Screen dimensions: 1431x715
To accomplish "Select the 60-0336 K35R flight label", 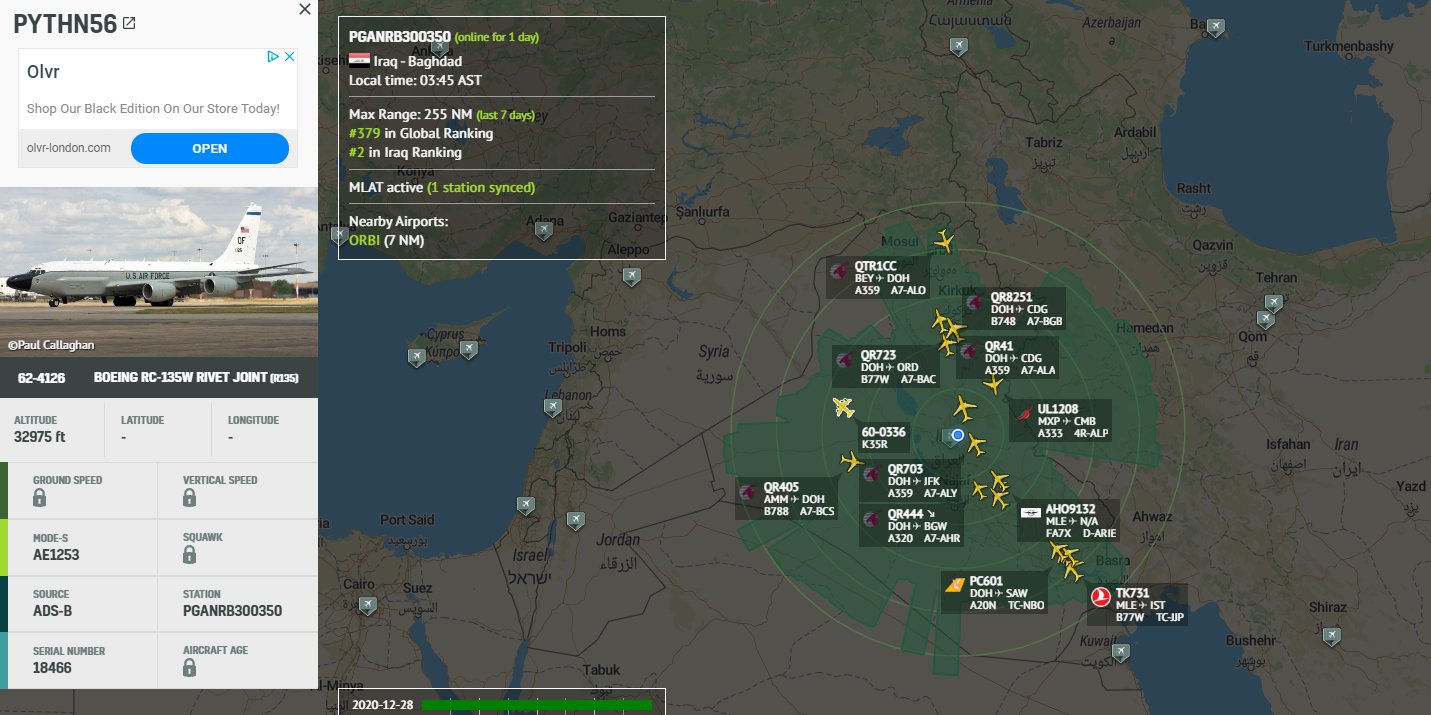I will 884,438.
